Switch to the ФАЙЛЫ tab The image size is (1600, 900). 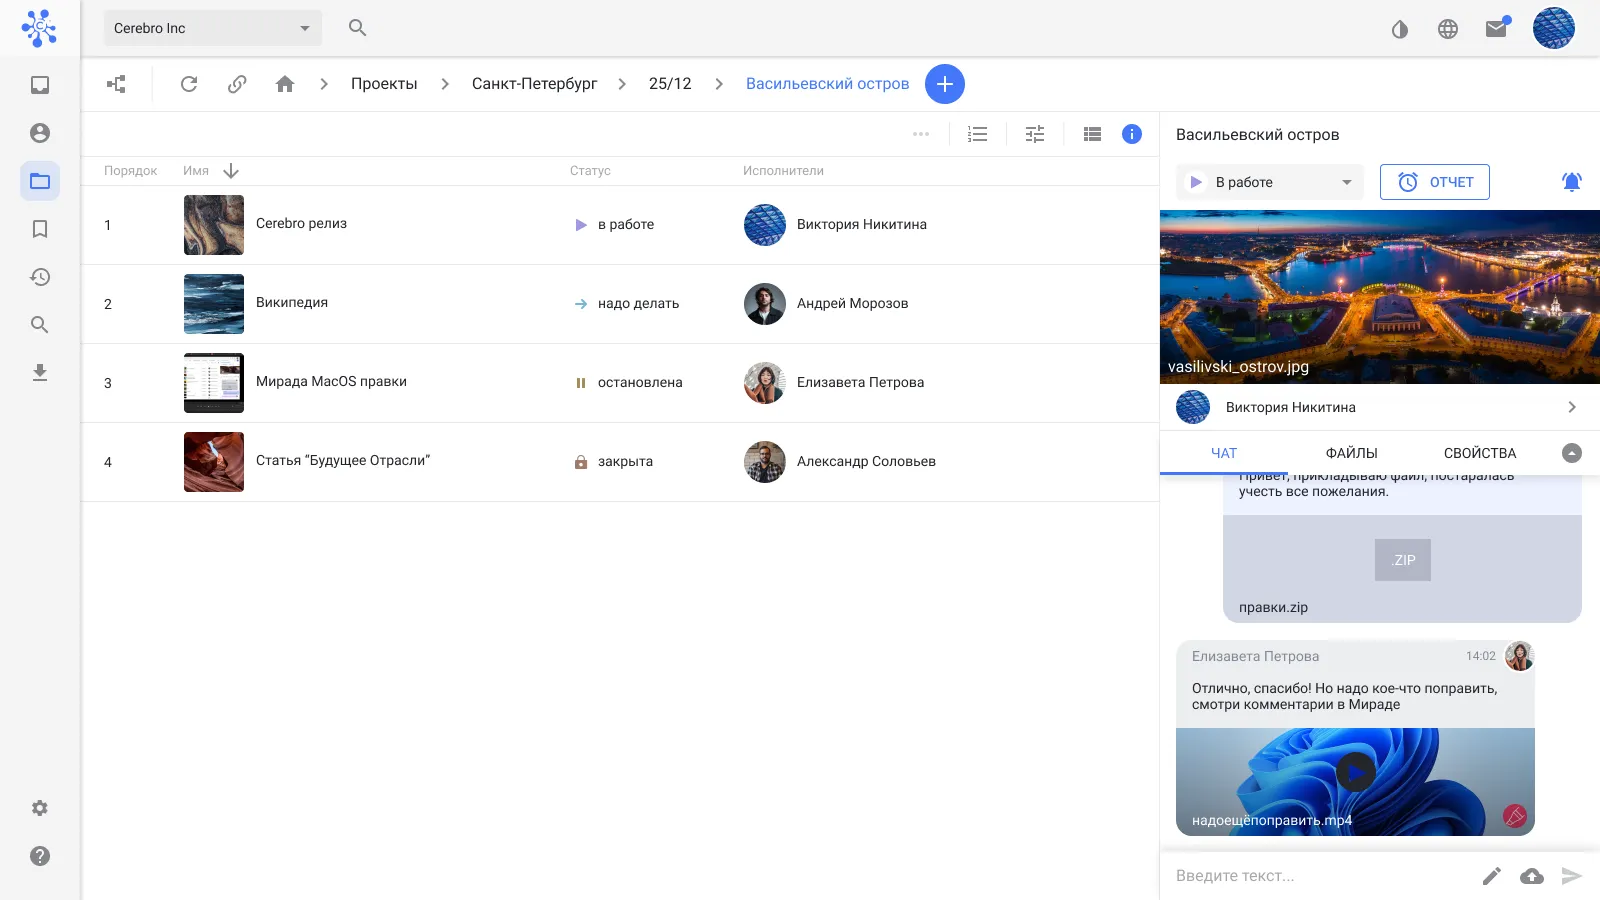tap(1351, 453)
